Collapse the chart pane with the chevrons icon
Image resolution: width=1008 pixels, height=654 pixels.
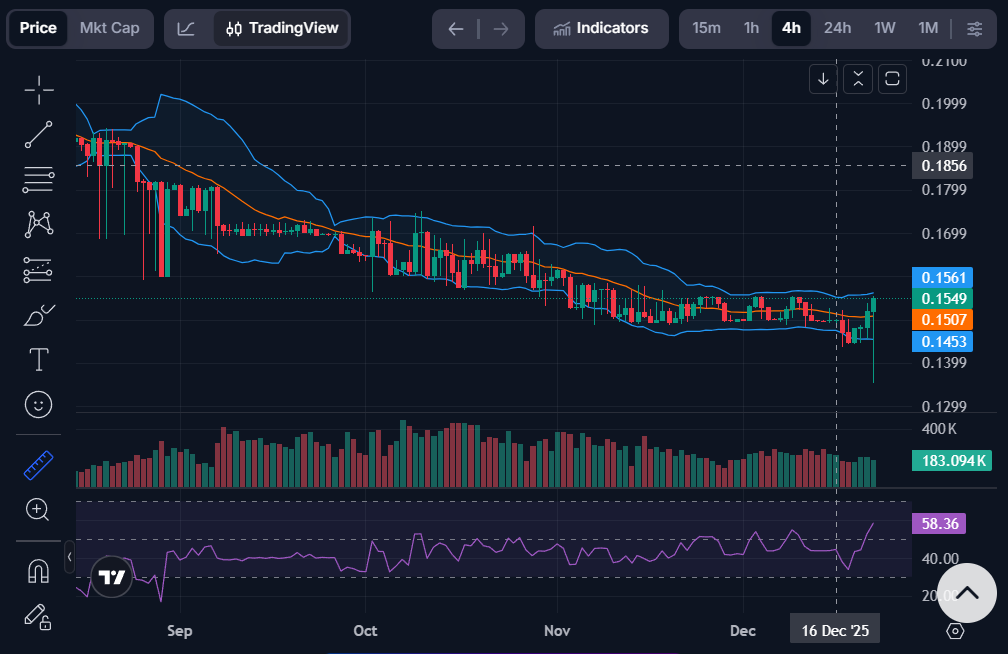857,79
